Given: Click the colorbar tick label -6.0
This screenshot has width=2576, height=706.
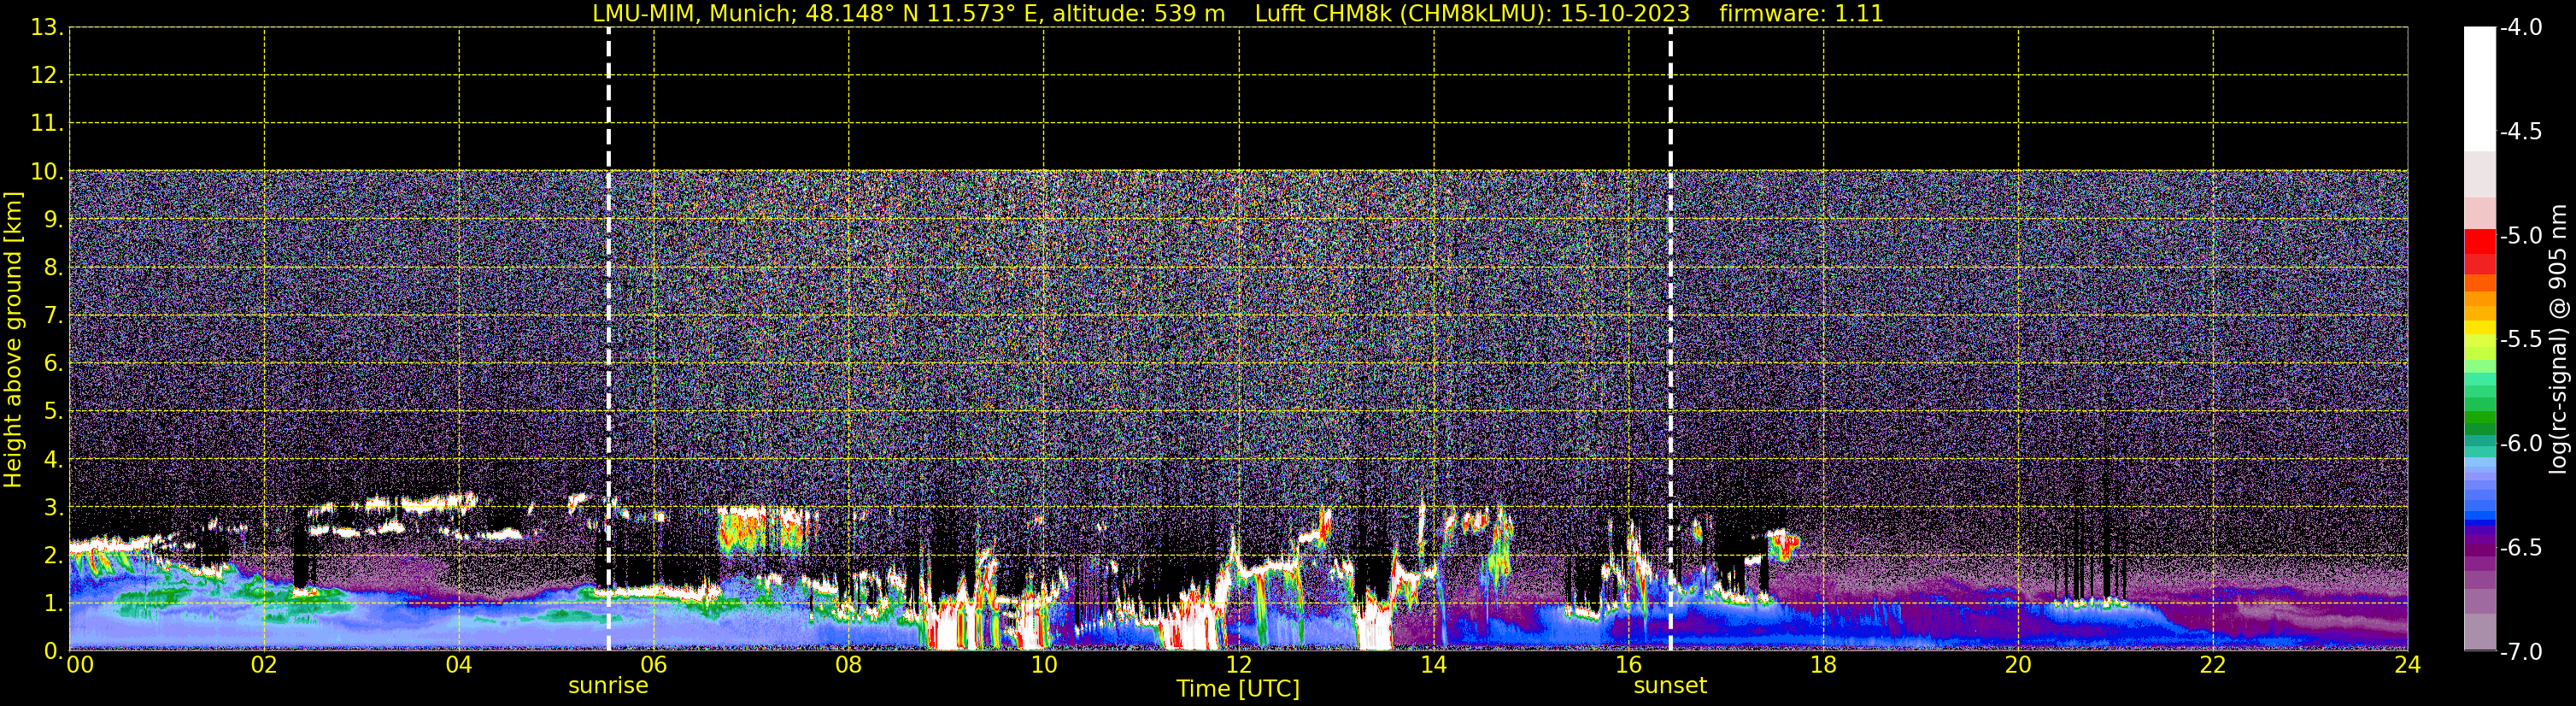Looking at the screenshot, I should (x=2520, y=444).
